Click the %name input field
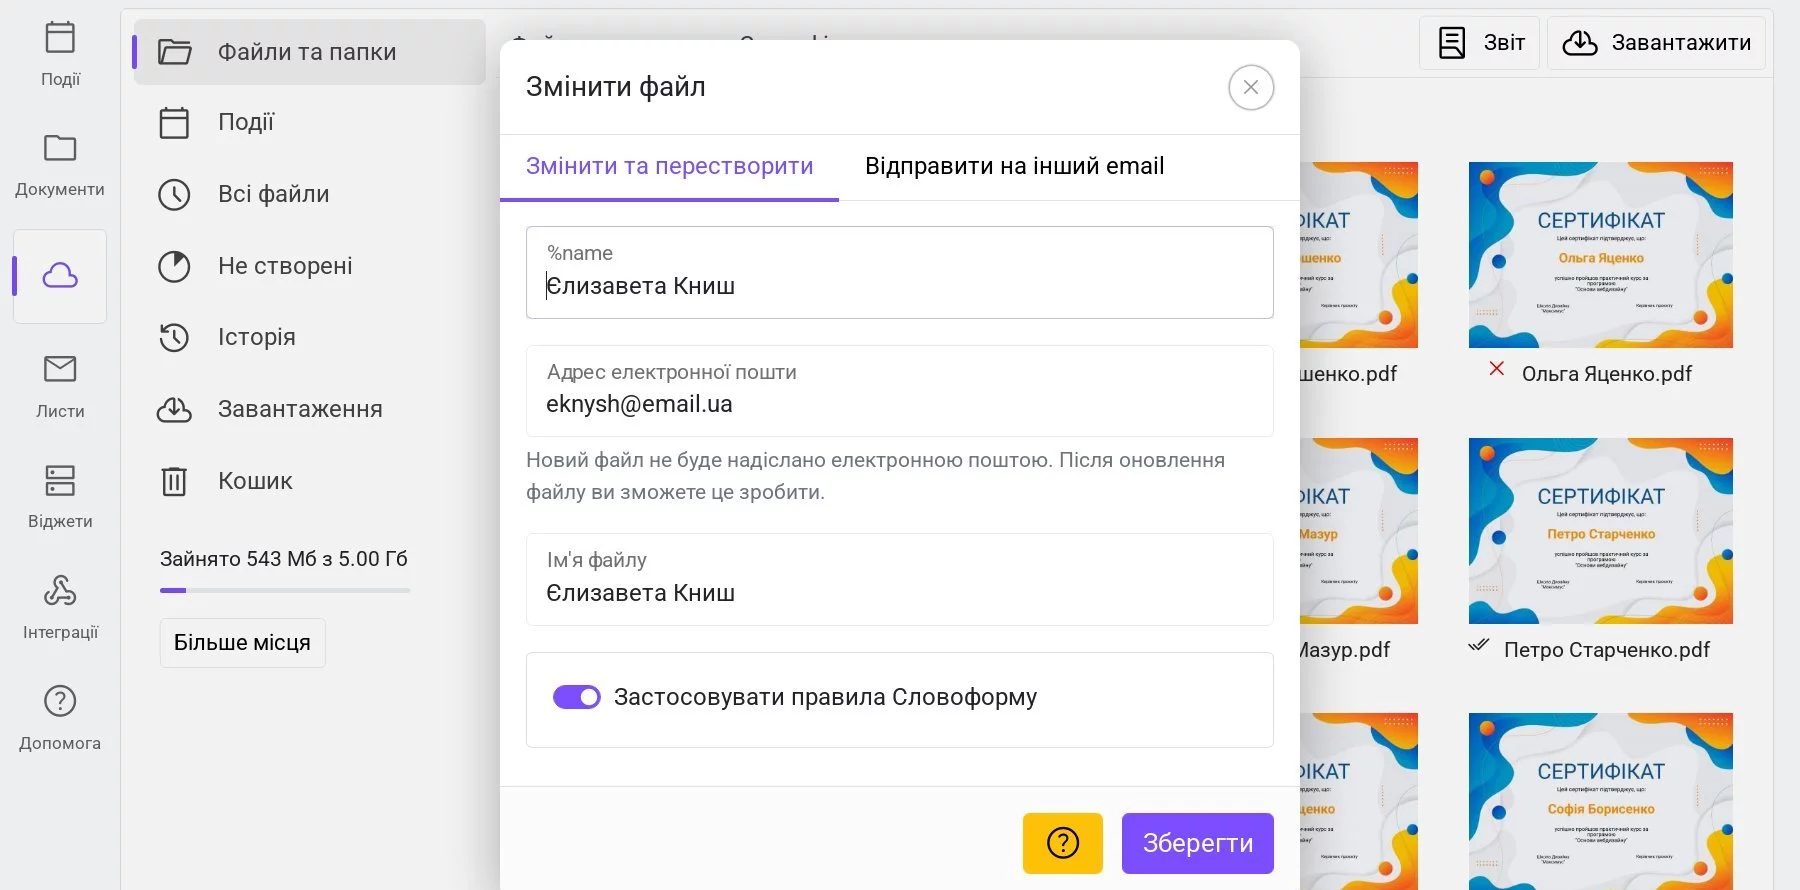 pyautogui.click(x=900, y=272)
